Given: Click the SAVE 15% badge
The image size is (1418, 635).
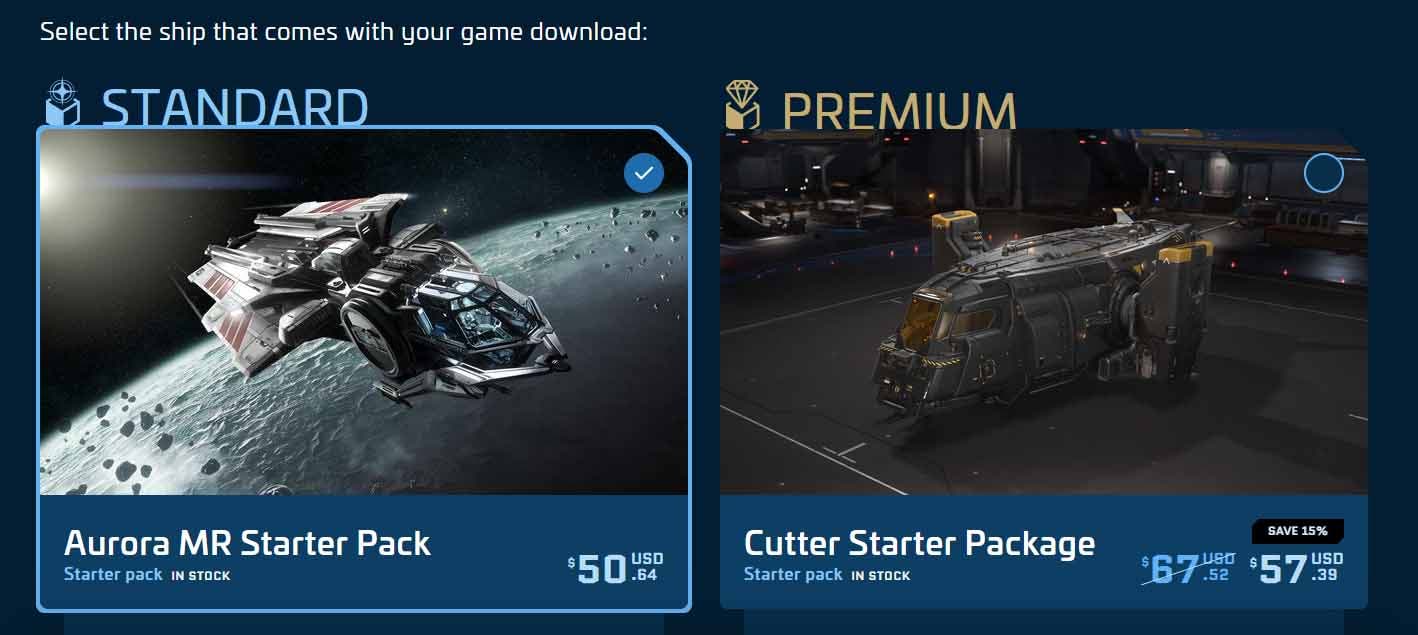Looking at the screenshot, I should click(x=1297, y=531).
